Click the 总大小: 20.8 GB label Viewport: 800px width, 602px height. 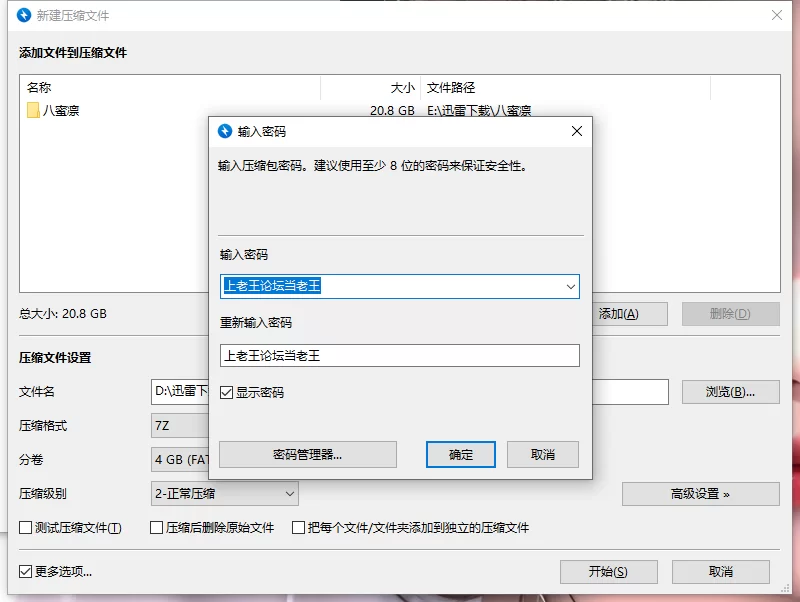tap(63, 314)
